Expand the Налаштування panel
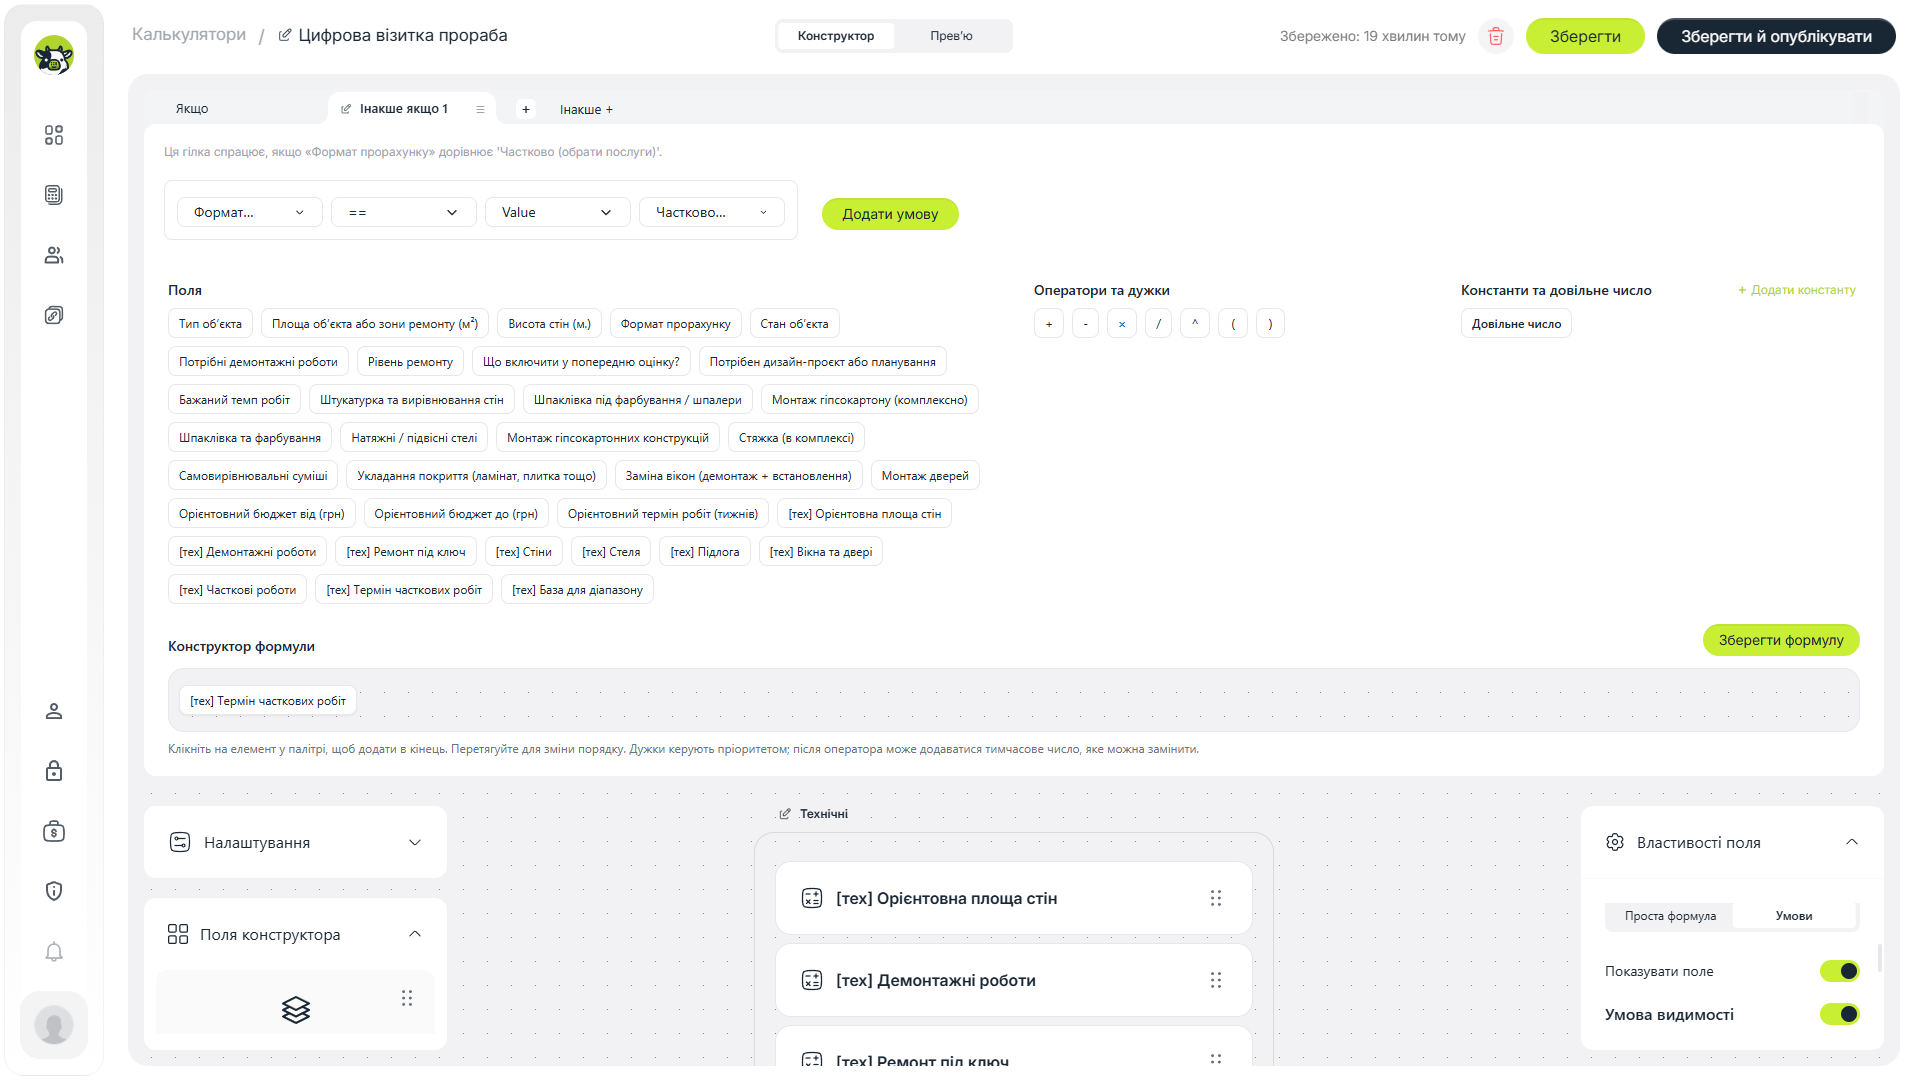This screenshot has height=1080, width=1920. tap(295, 842)
